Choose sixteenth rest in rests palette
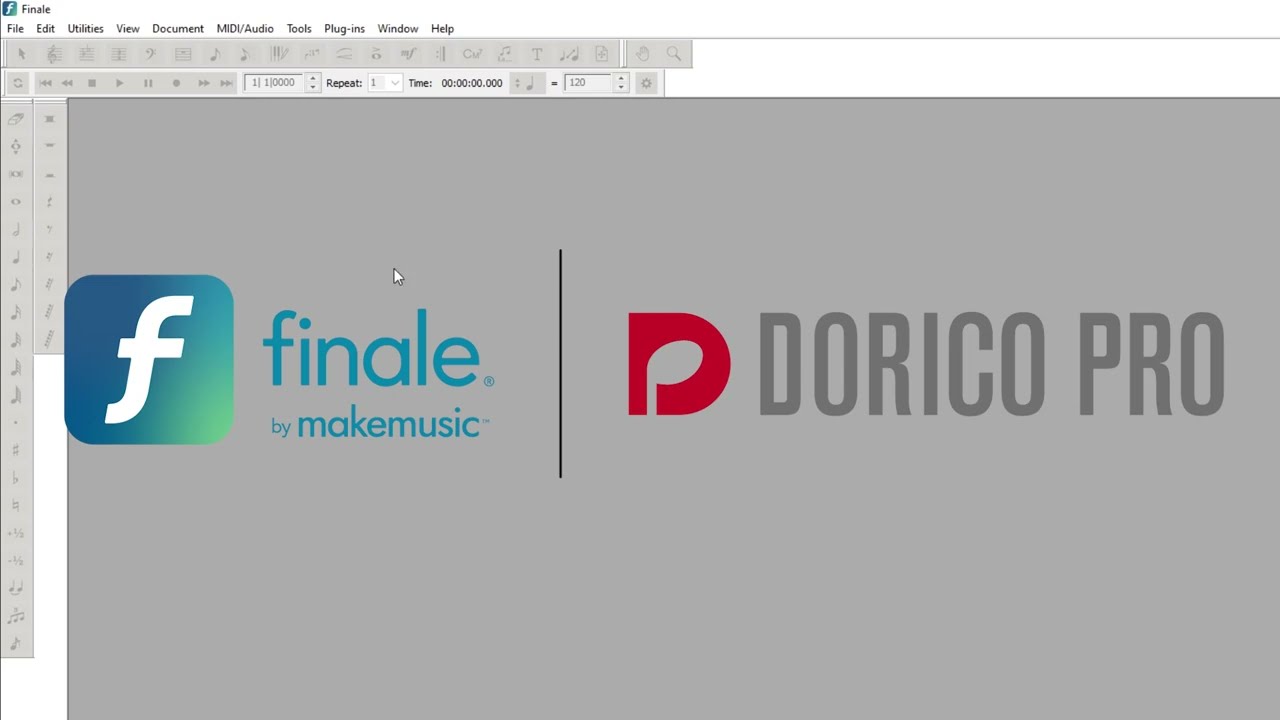Screen dimensions: 1280x720 [x=49, y=257]
